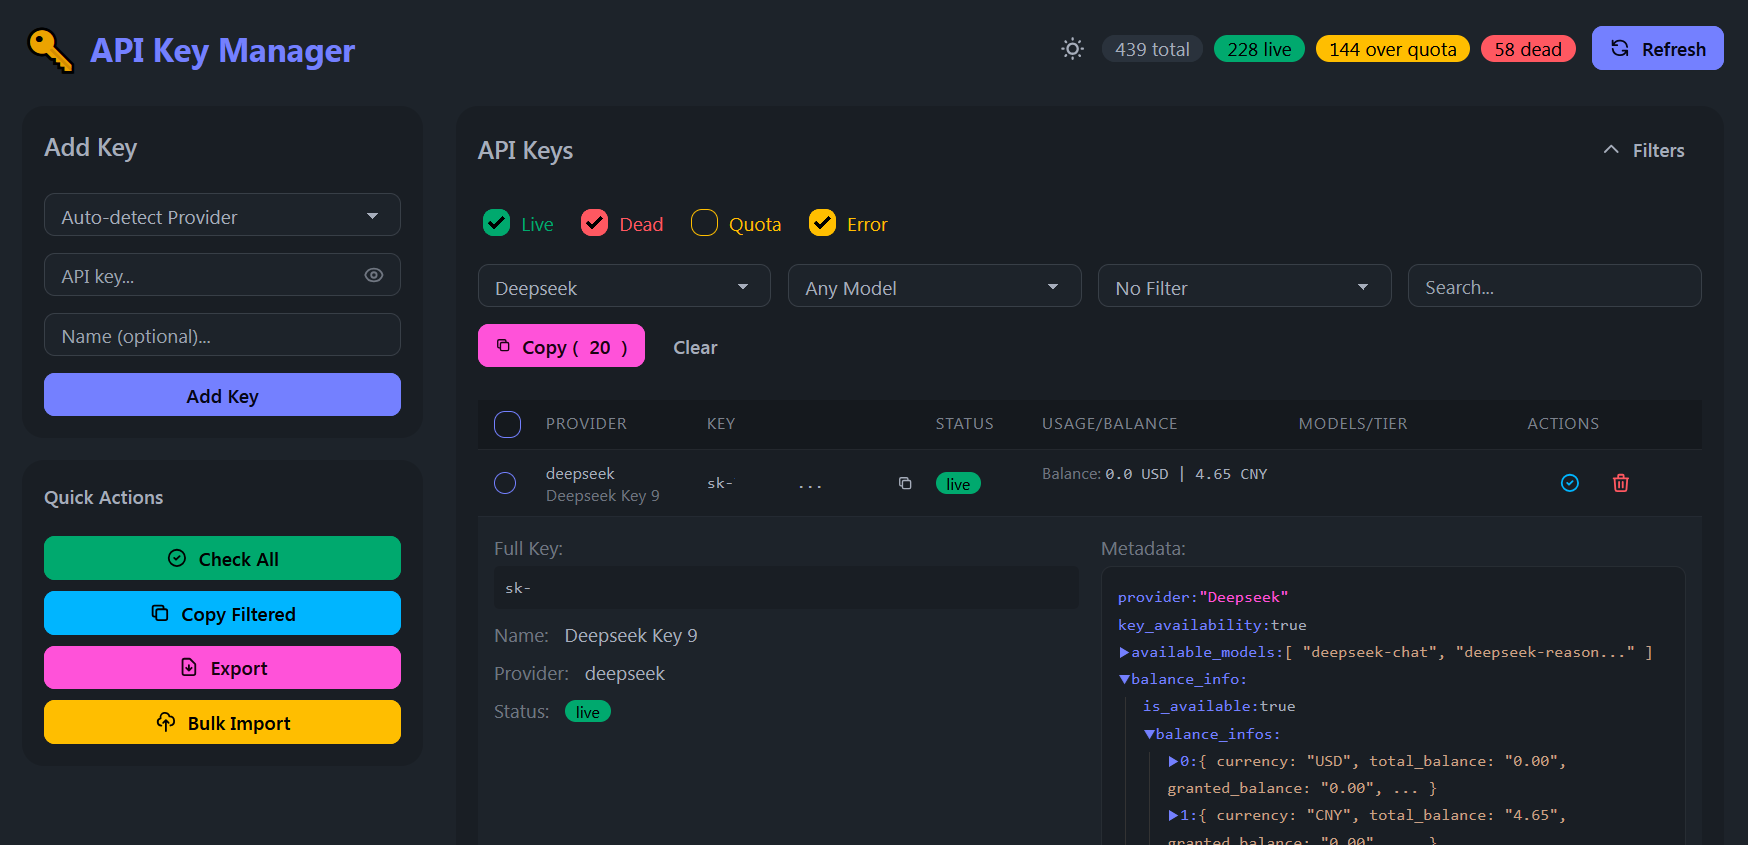Click the KEY column header
This screenshot has width=1748, height=845.
[x=721, y=424]
